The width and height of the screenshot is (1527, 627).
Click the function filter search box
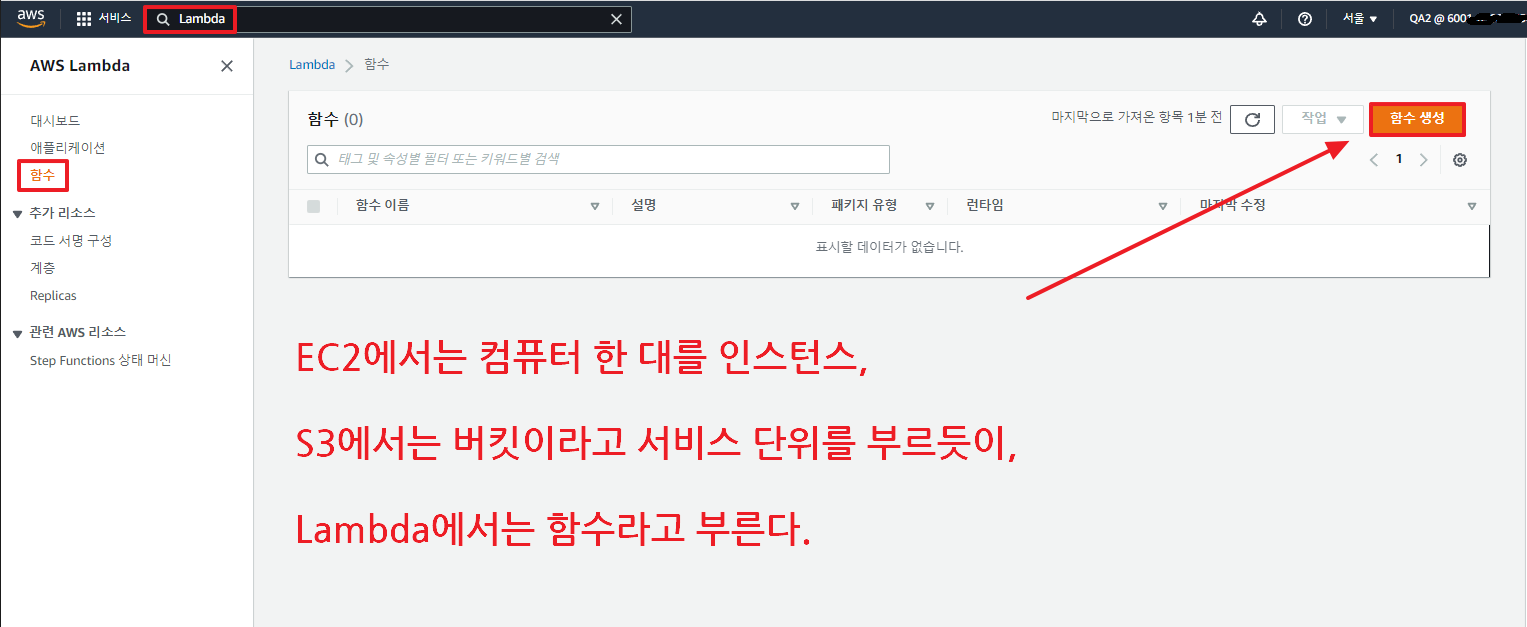tap(598, 159)
